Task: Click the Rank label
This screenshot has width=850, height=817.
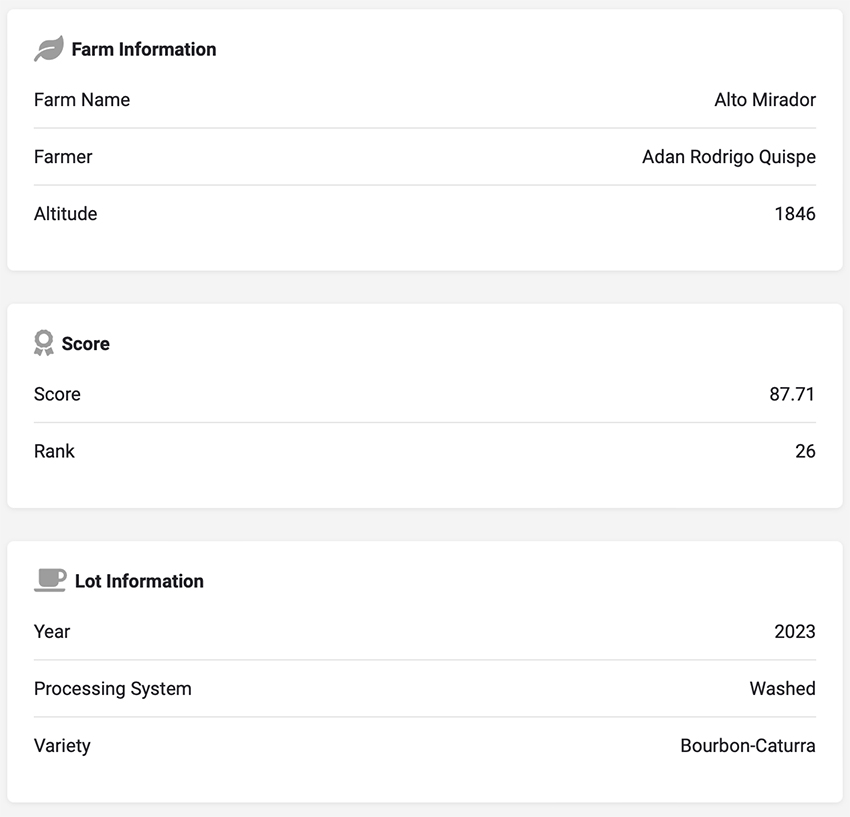Action: click(x=54, y=451)
